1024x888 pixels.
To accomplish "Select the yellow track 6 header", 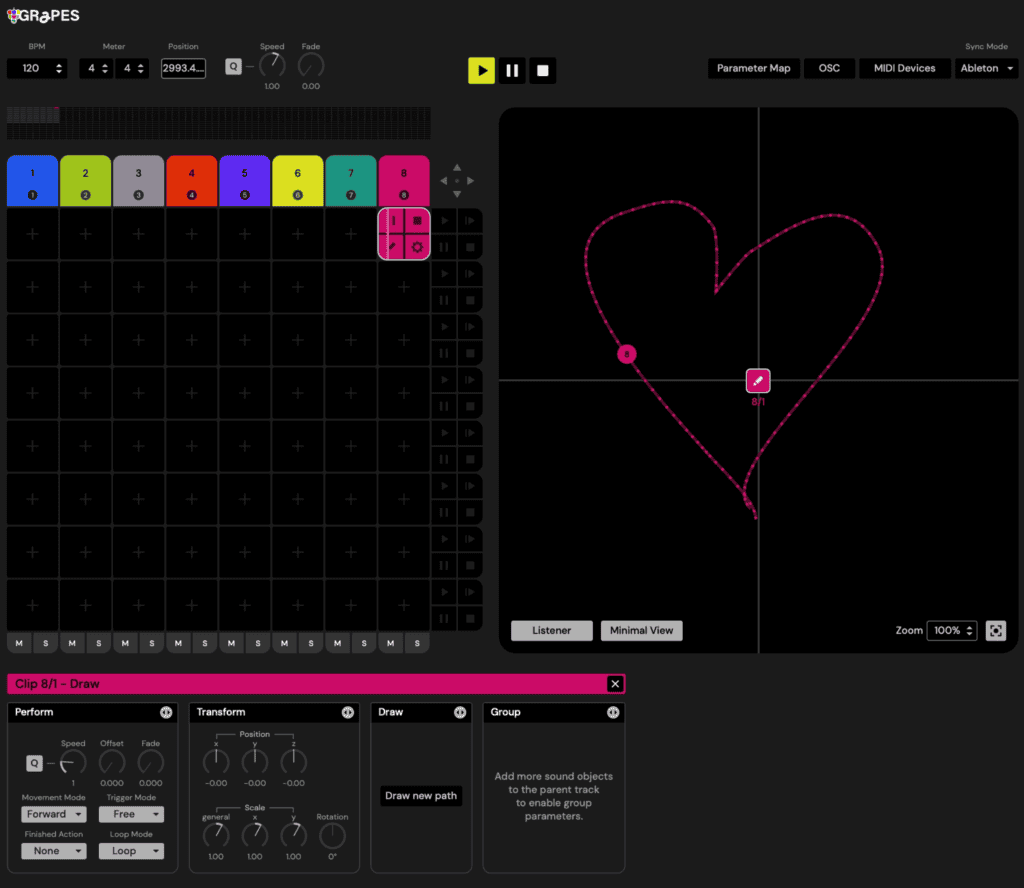I will point(298,181).
